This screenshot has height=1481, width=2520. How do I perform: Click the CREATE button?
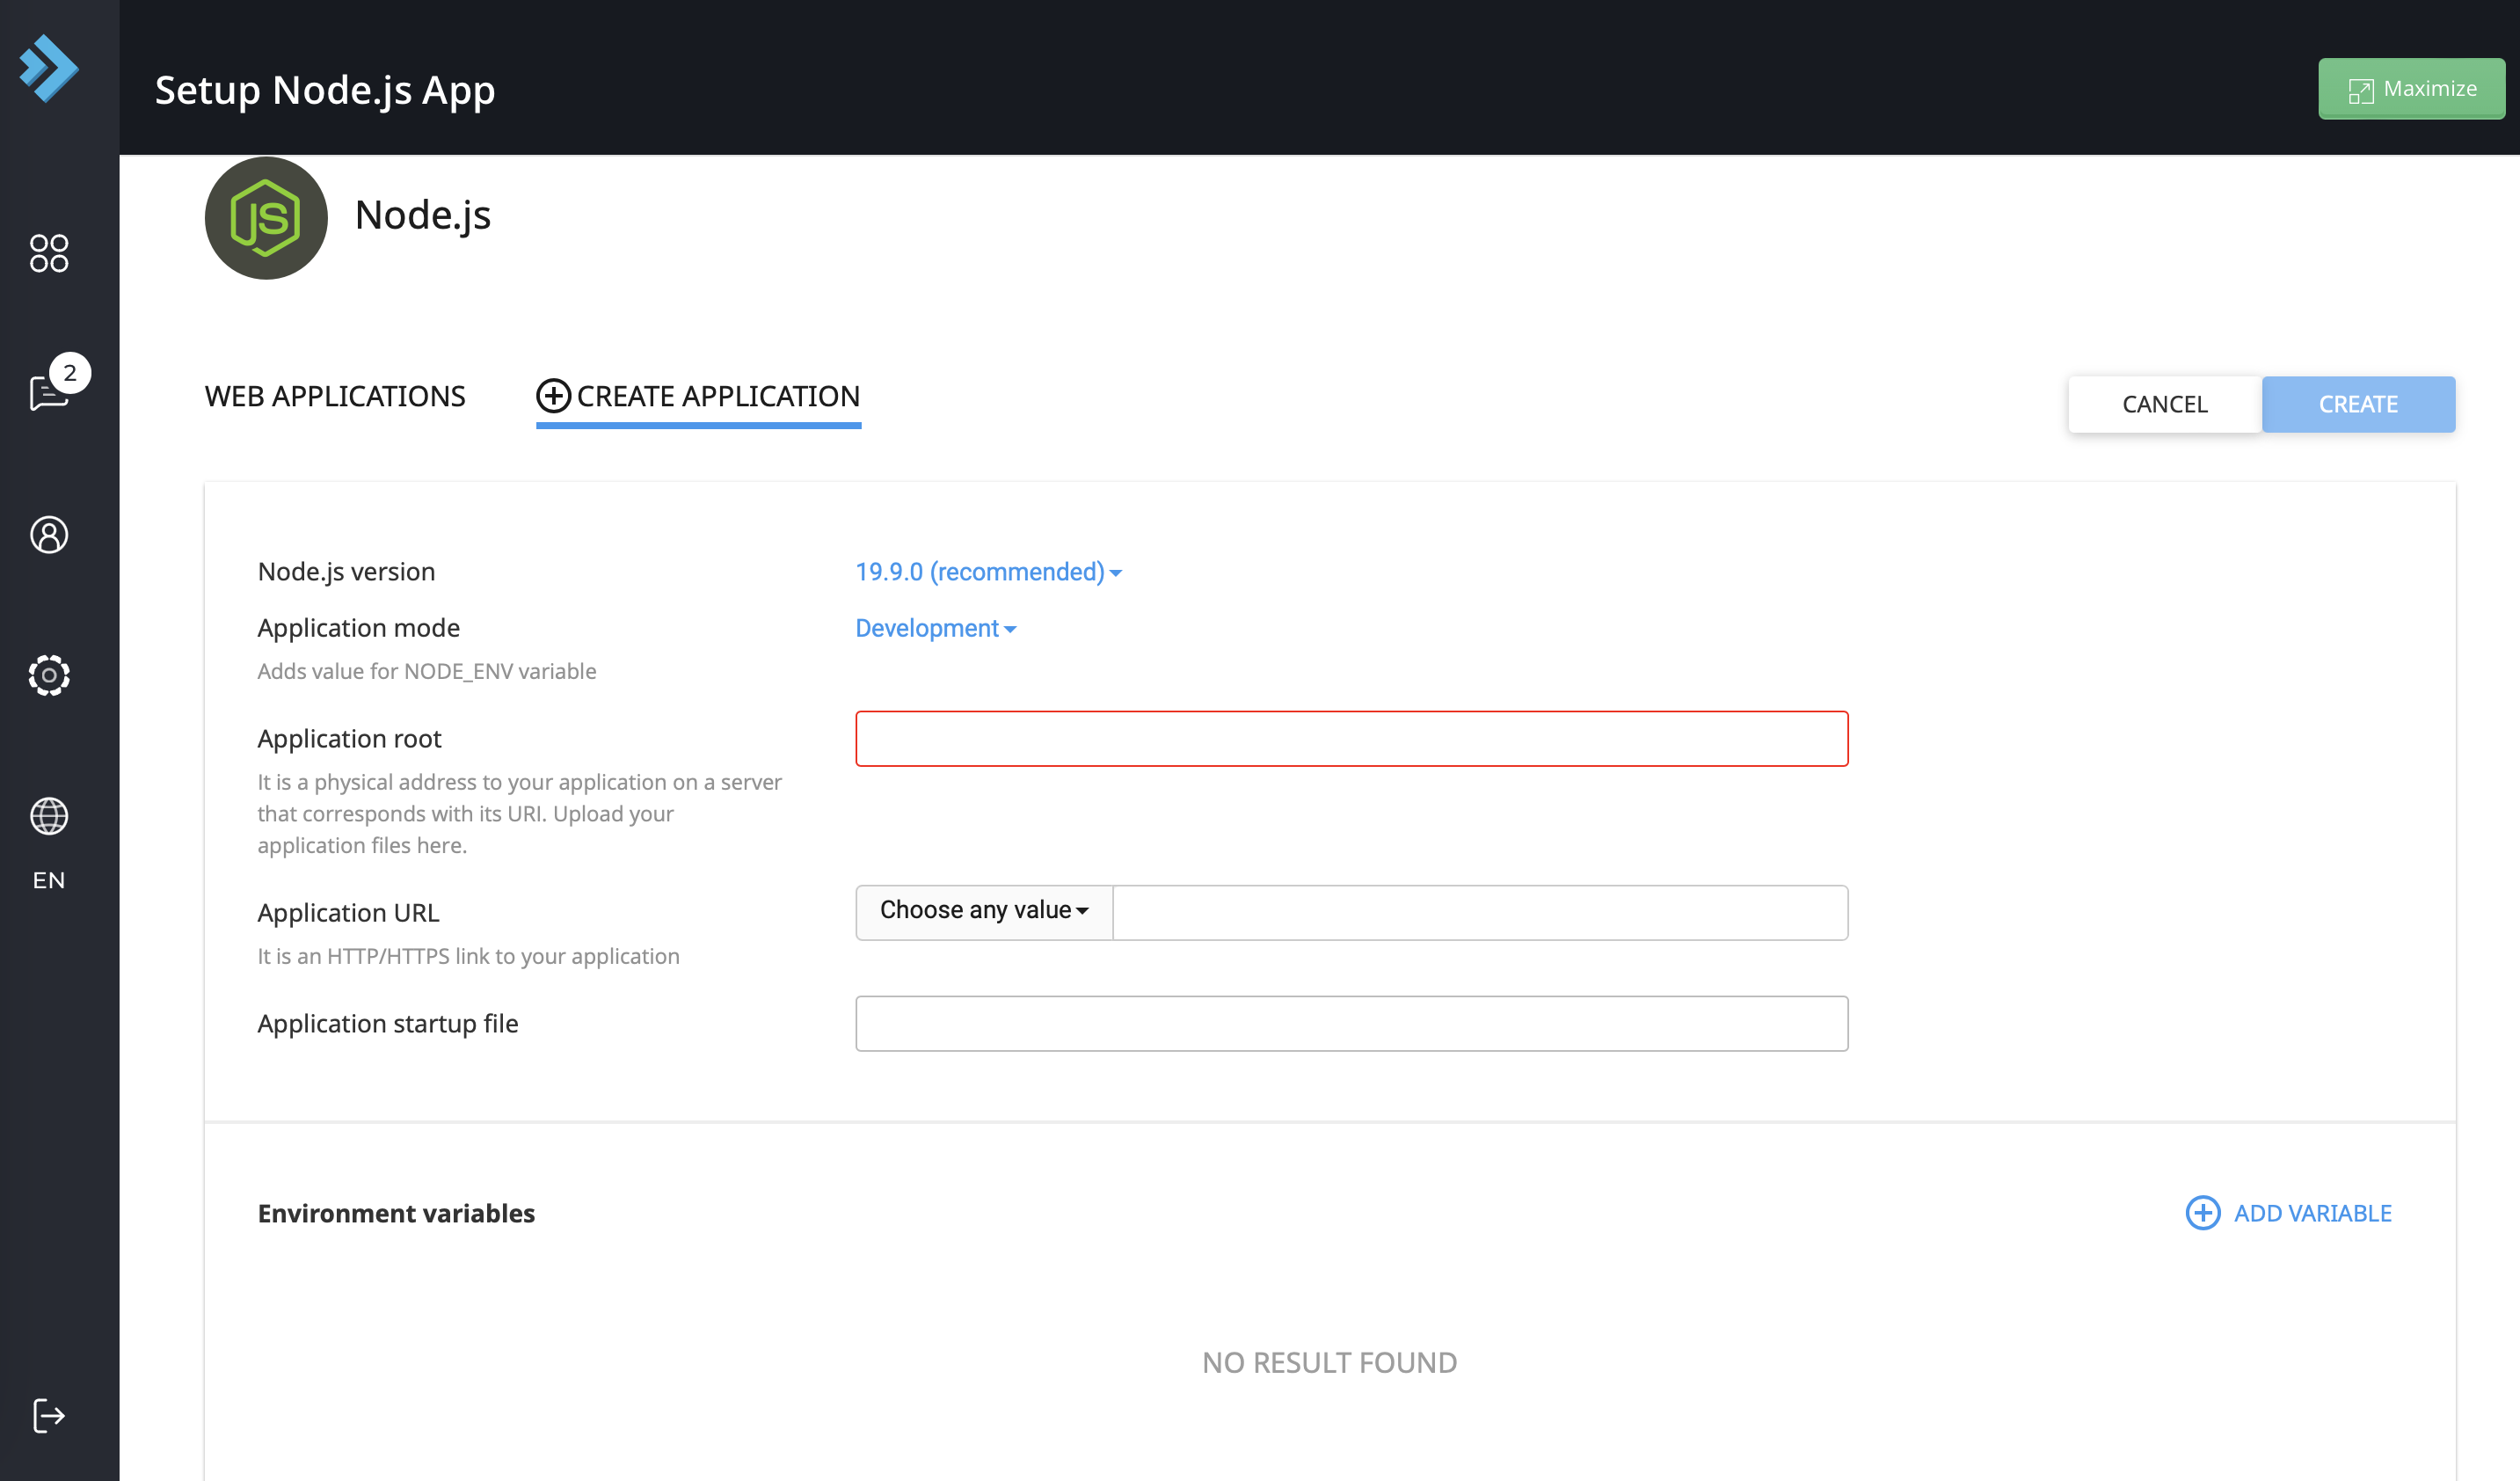[2358, 404]
